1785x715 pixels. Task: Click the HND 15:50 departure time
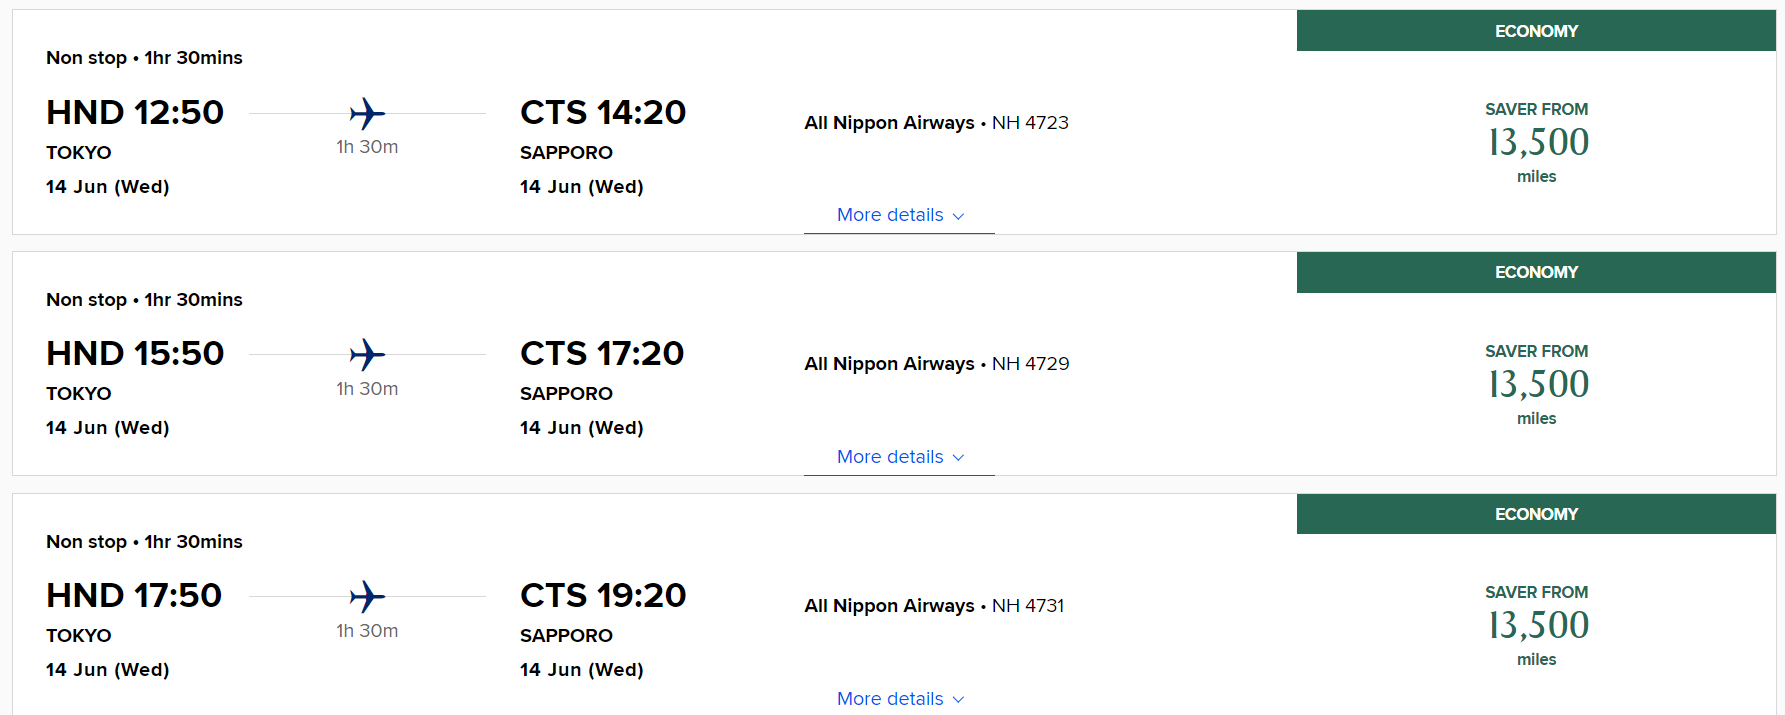tap(135, 353)
